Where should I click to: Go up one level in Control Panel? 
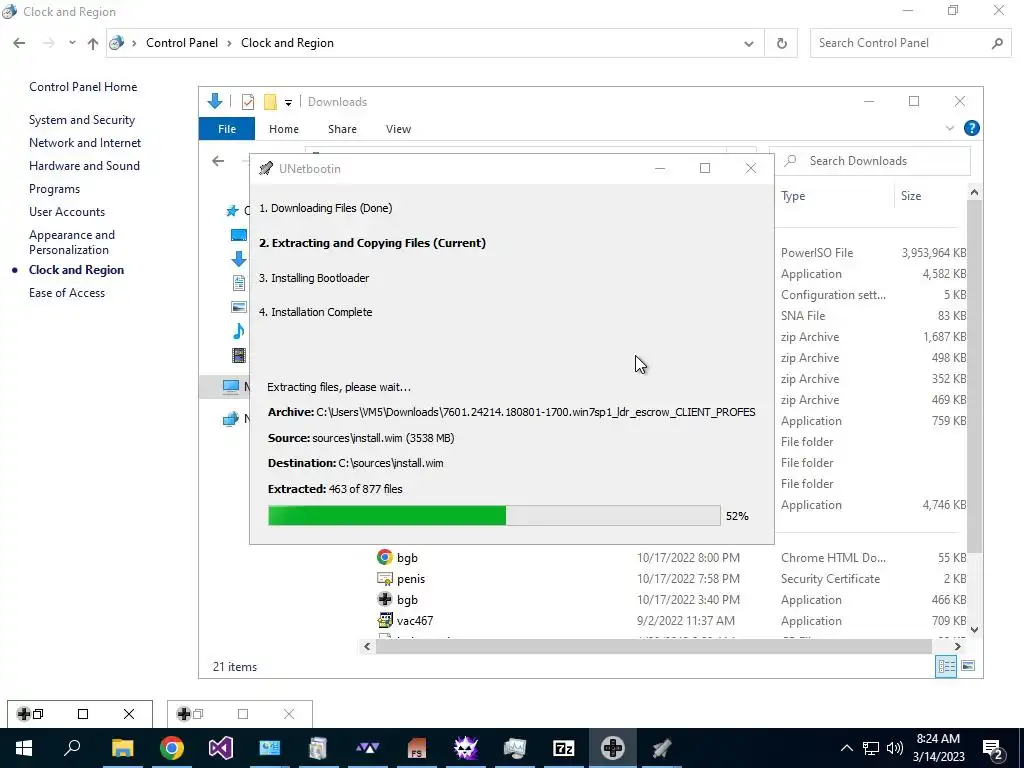[93, 43]
